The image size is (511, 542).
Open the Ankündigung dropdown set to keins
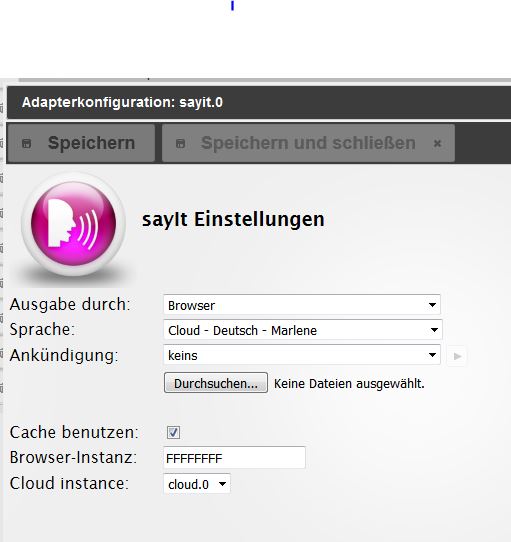point(302,355)
